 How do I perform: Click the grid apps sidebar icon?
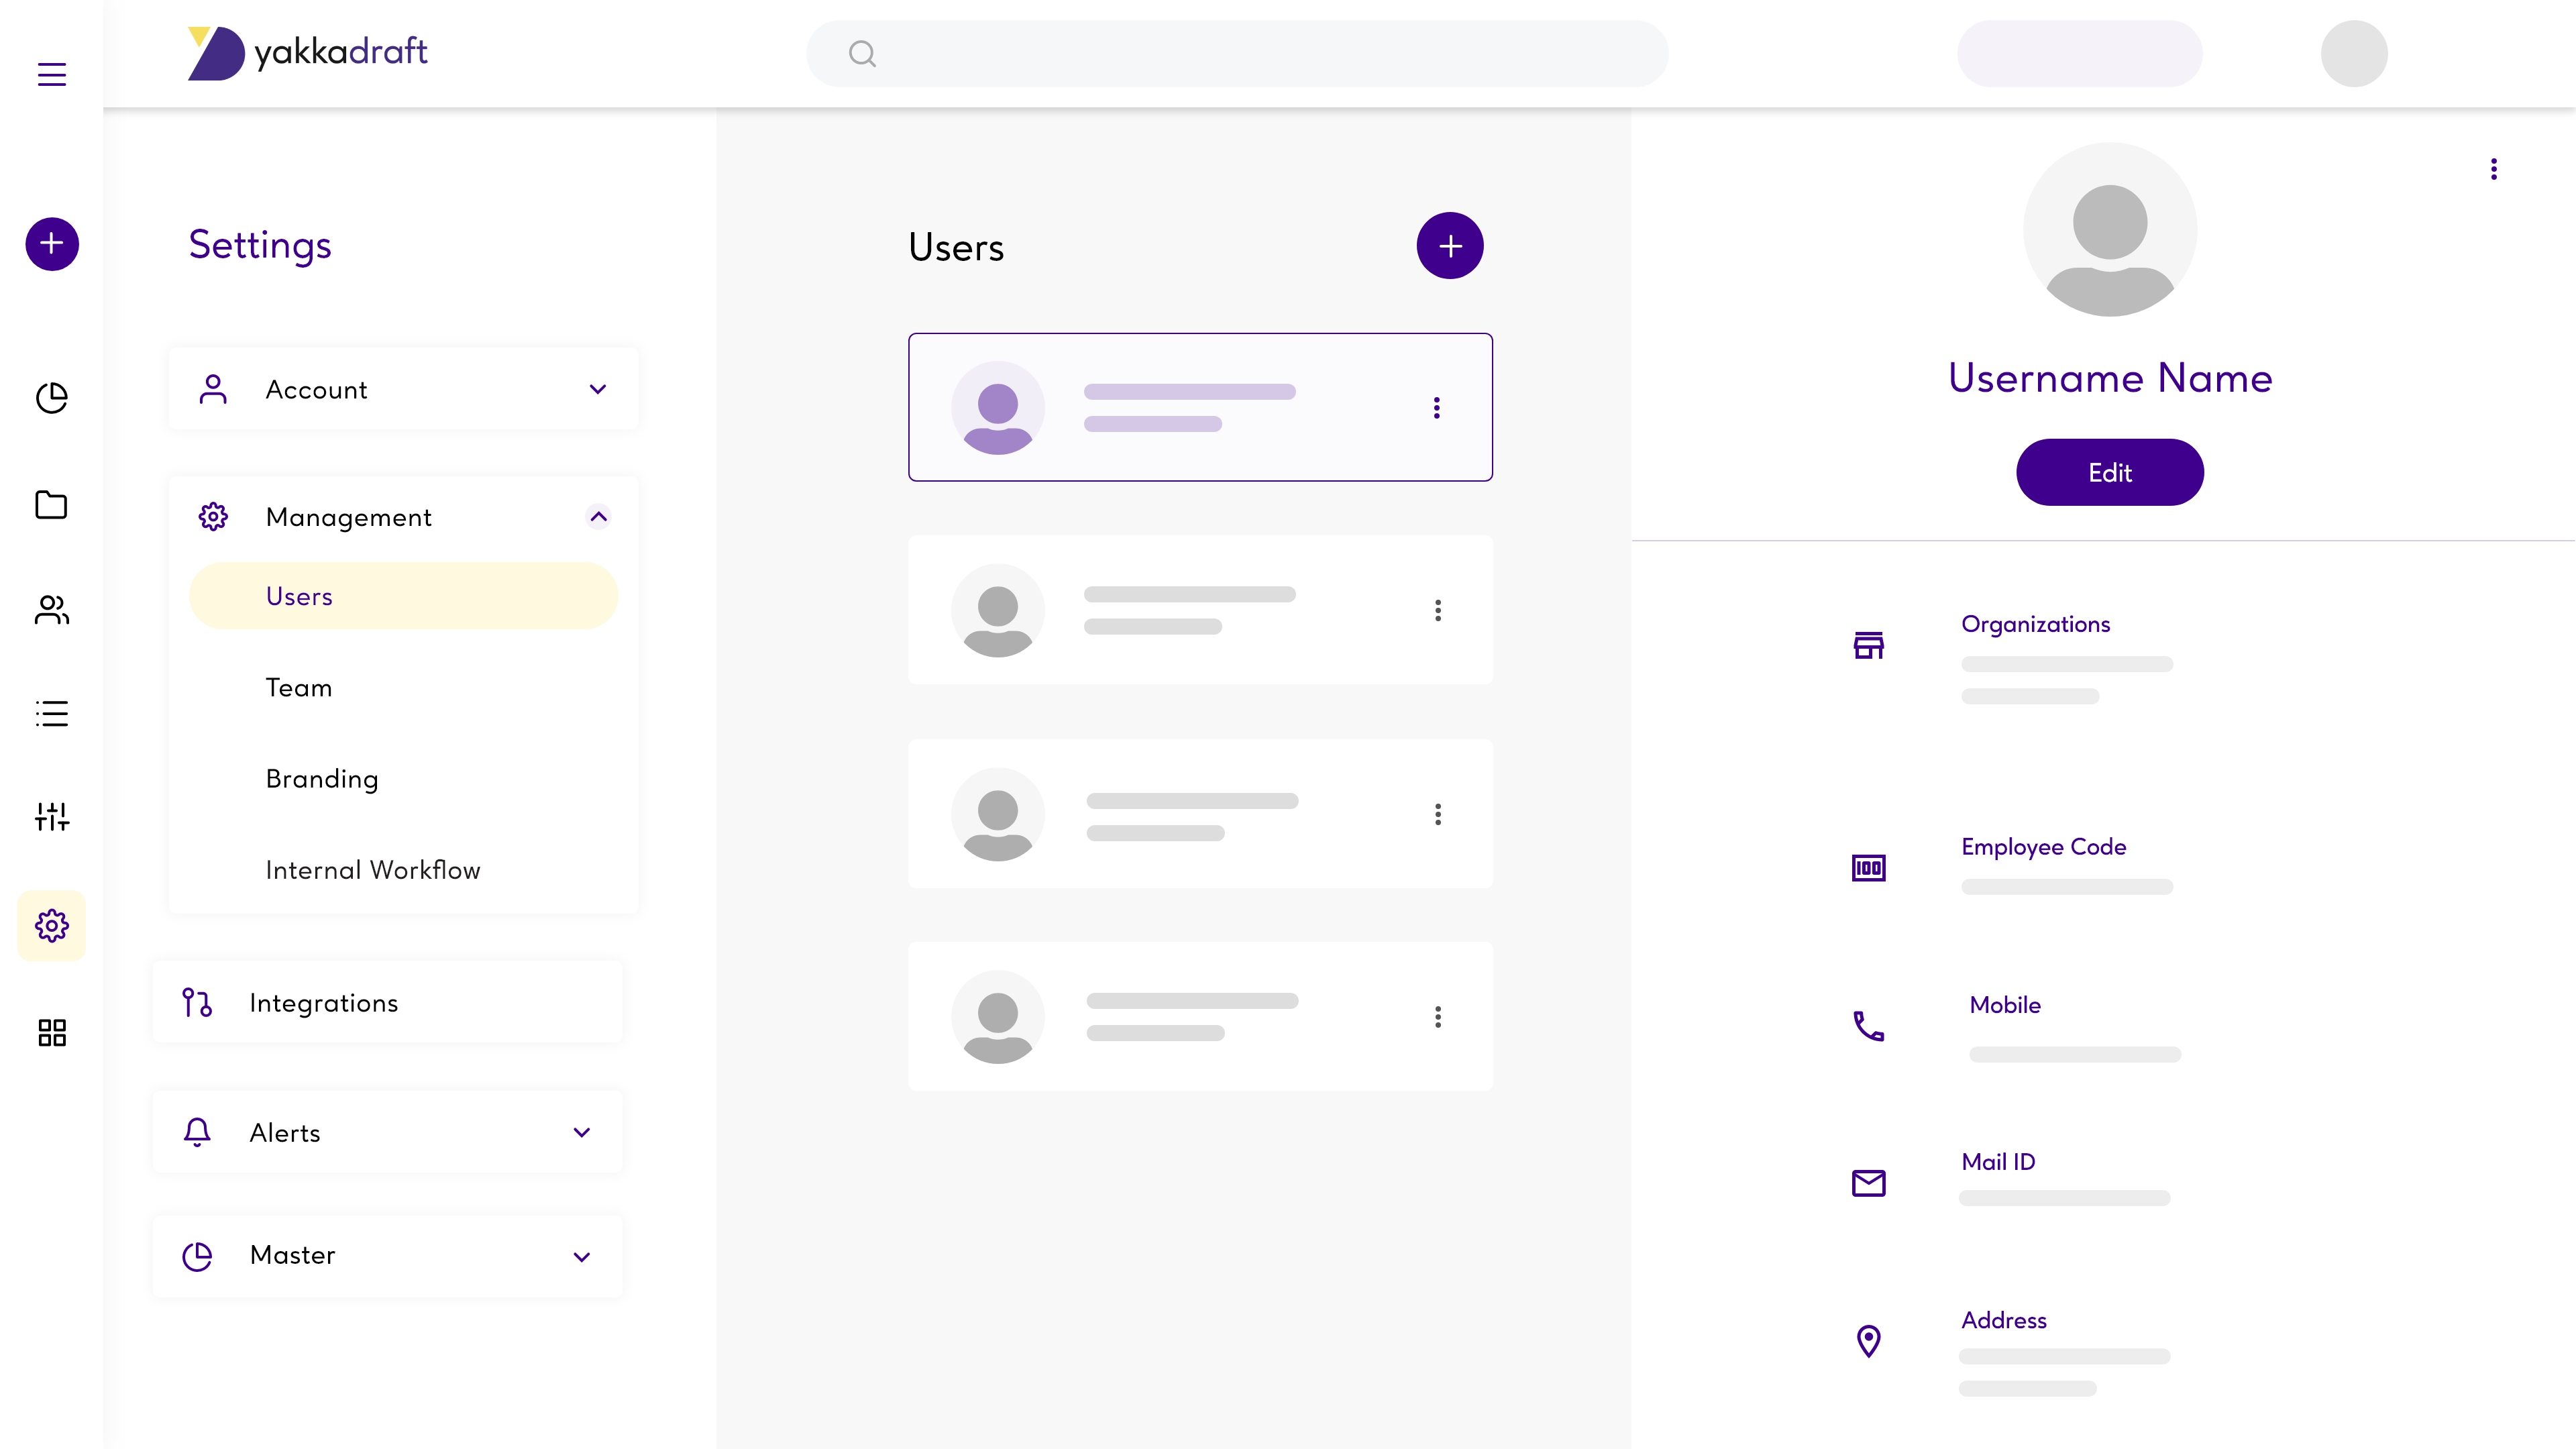[52, 1032]
